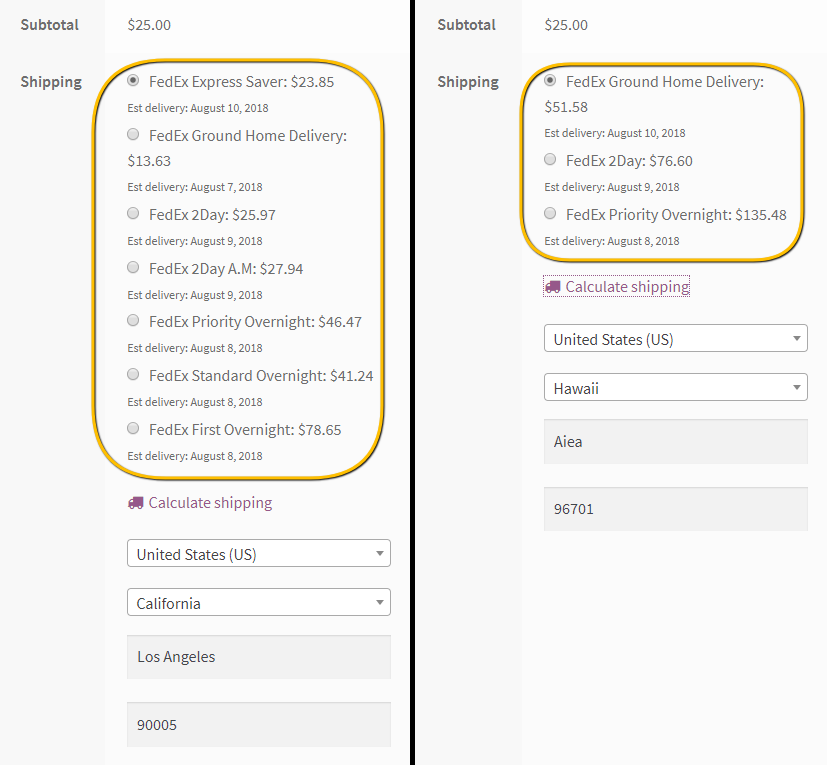This screenshot has height=765, width=827.
Task: Choose FedEx 2Day A.M $27.94 radio button
Action: coord(133,267)
